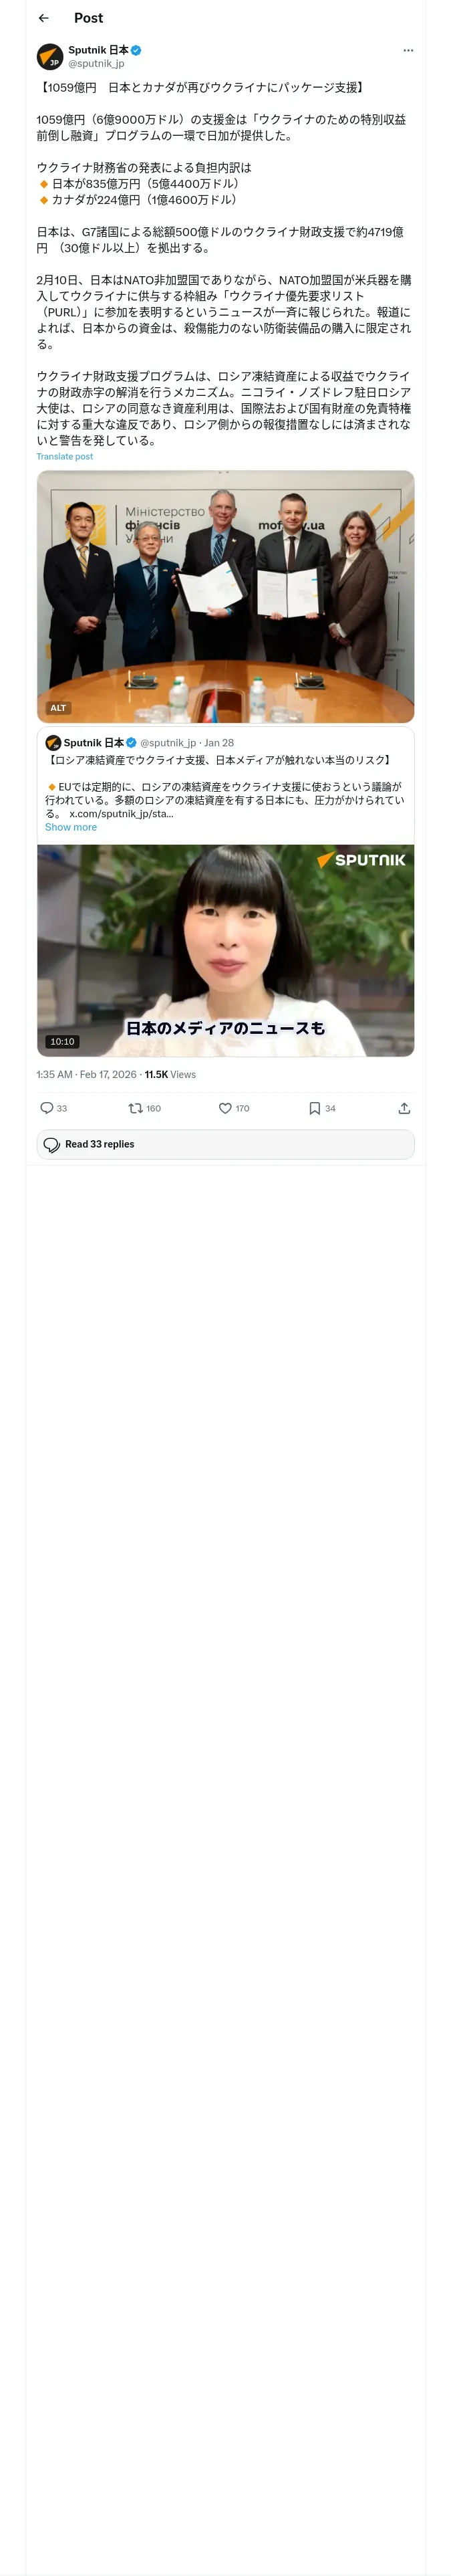The height and width of the screenshot is (2576, 451).
Task: Play the quoted Sputnik video
Action: (225, 950)
